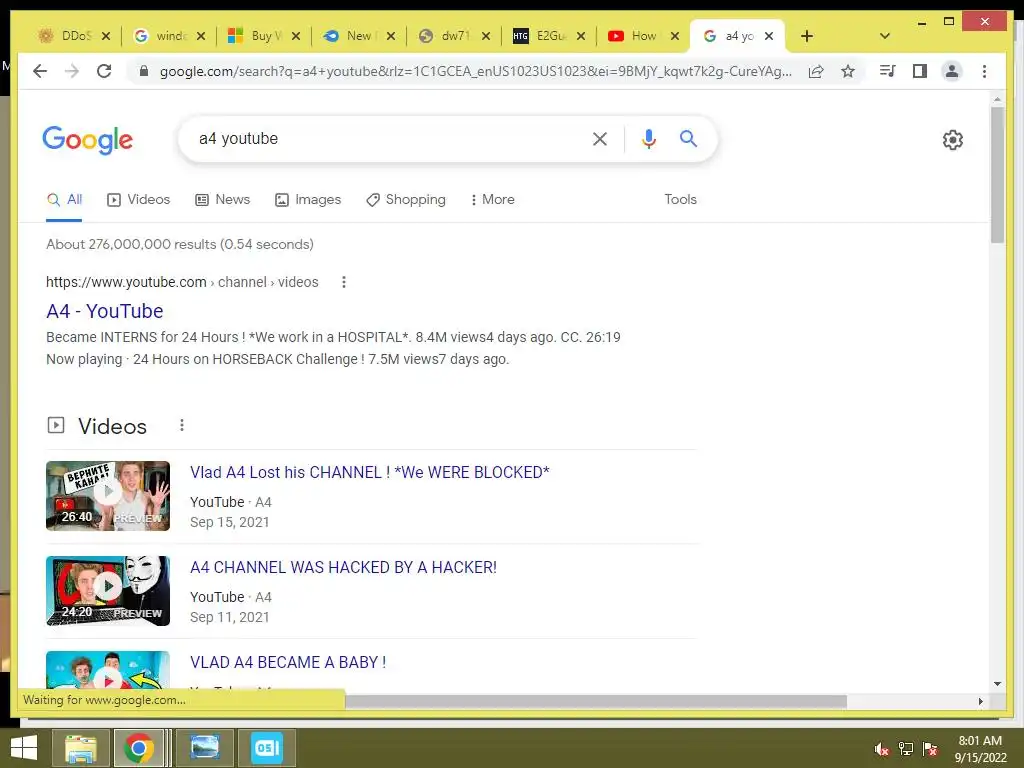Click the address bar URL

pyautogui.click(x=475, y=71)
